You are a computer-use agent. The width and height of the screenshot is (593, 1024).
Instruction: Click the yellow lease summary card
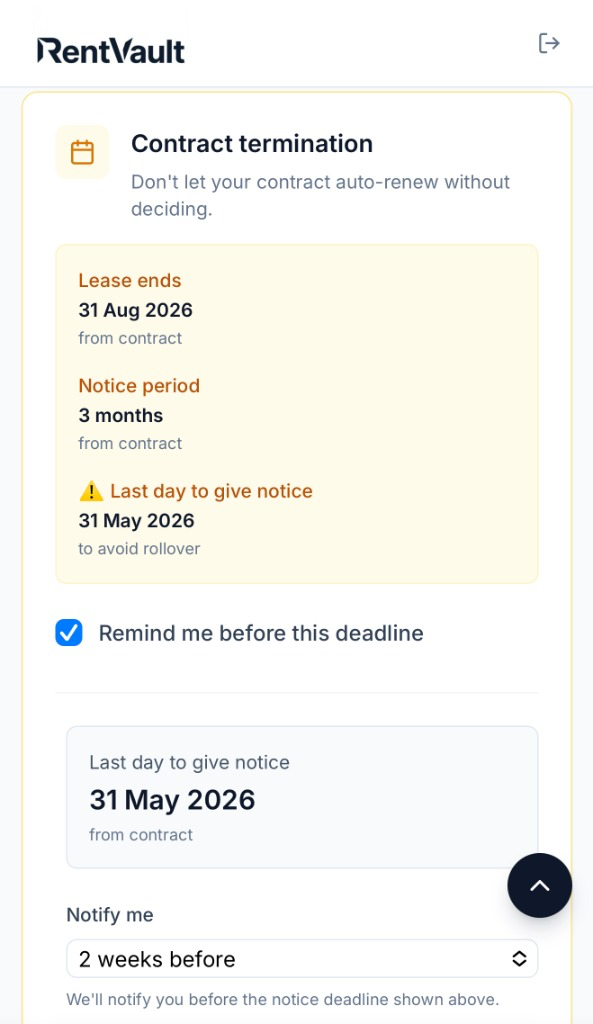pos(297,414)
